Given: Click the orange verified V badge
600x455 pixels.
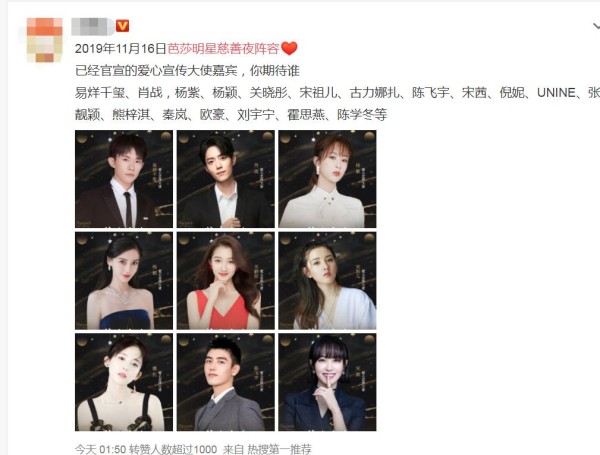Looking at the screenshot, I should click(x=122, y=26).
